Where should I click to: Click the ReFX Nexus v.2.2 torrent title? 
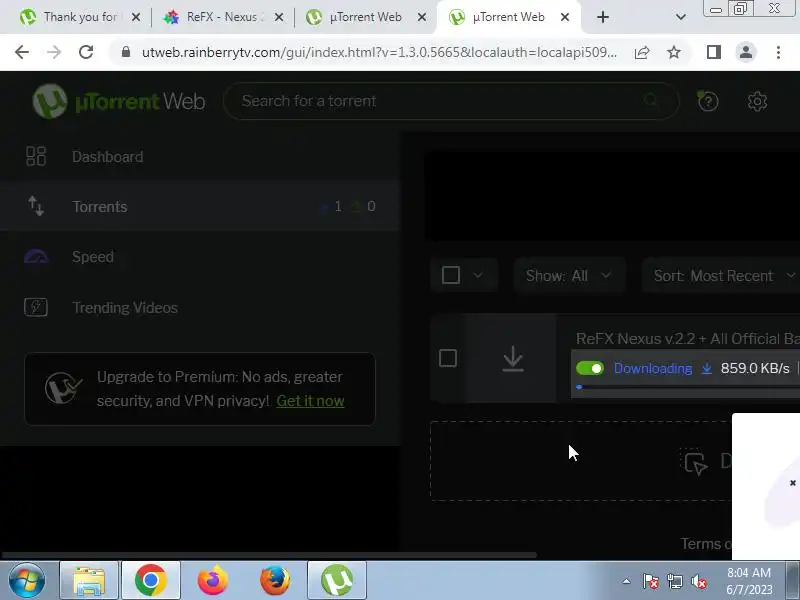coord(688,339)
